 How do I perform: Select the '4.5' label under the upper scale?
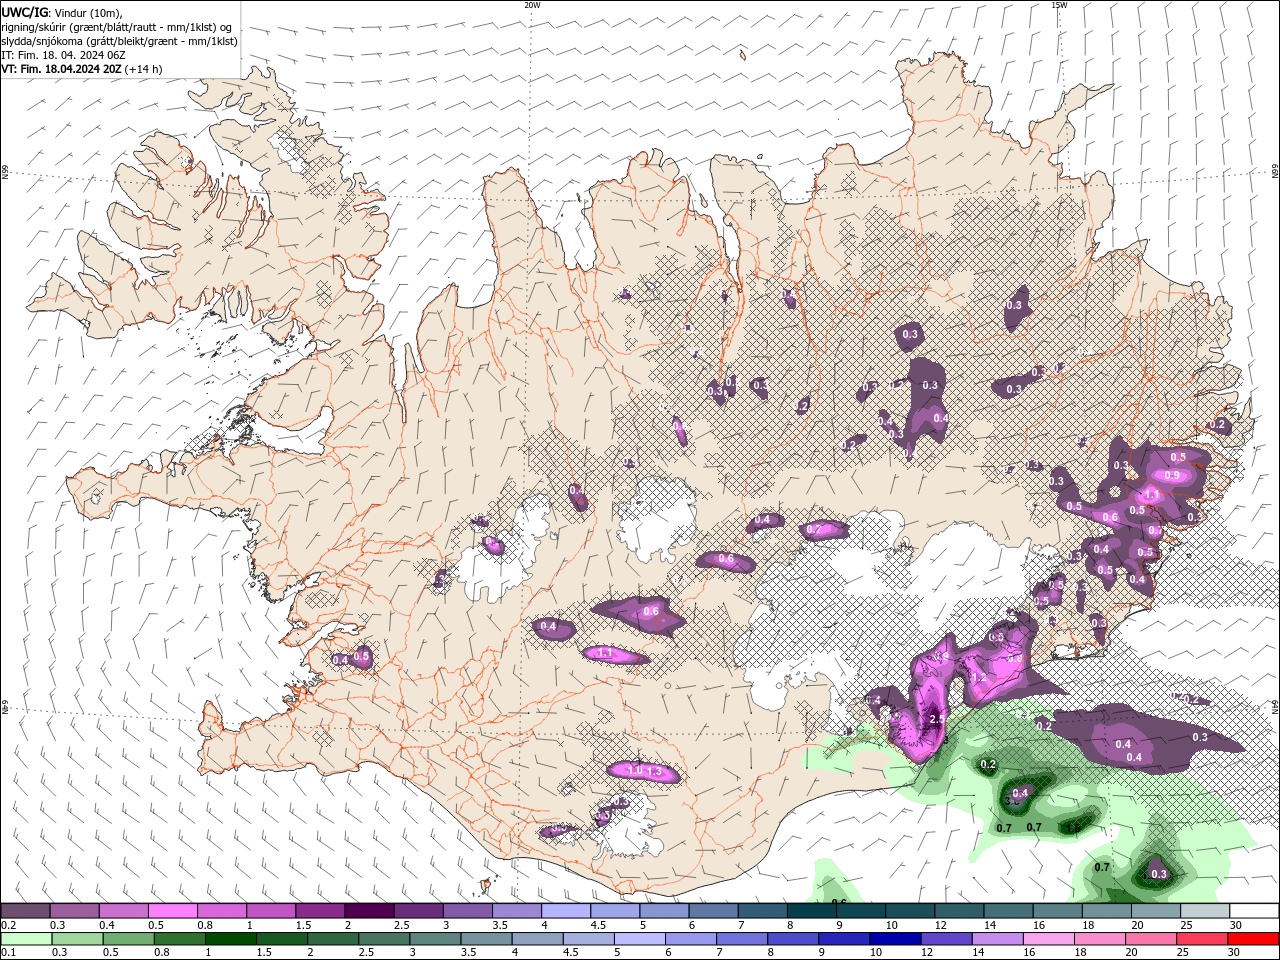[x=598, y=926]
